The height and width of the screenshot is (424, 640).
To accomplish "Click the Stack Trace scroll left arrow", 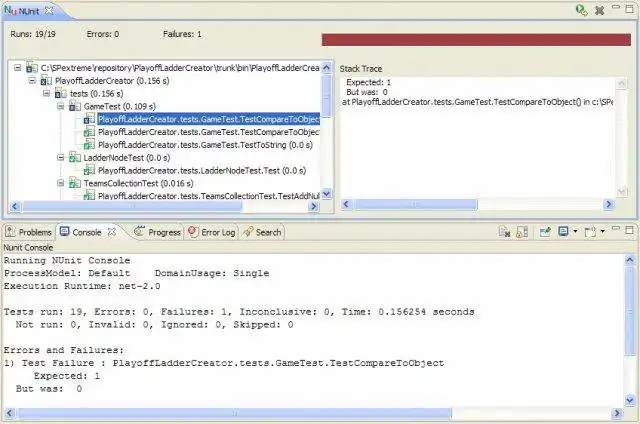I will pos(347,204).
